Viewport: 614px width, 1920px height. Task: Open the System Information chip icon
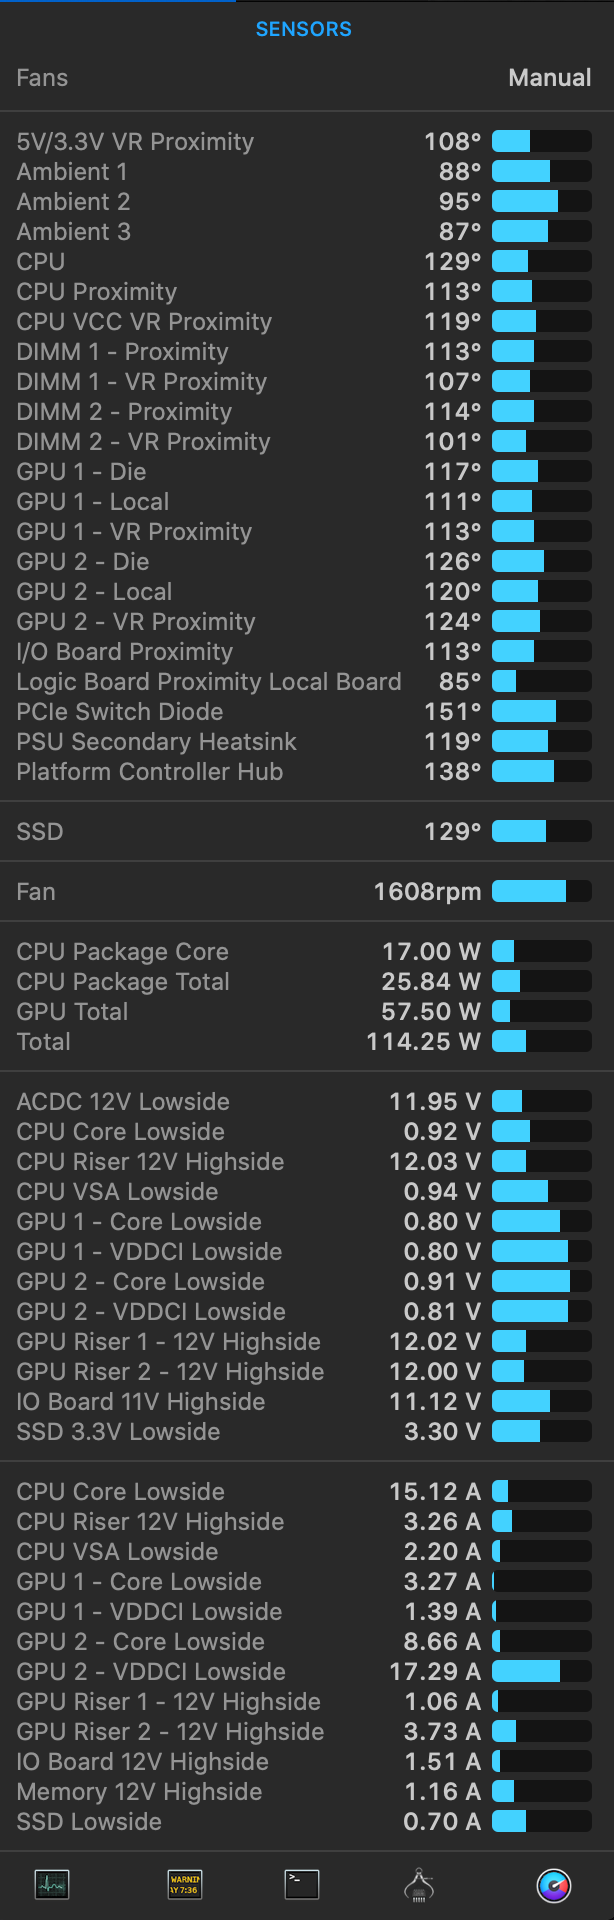[419, 1885]
